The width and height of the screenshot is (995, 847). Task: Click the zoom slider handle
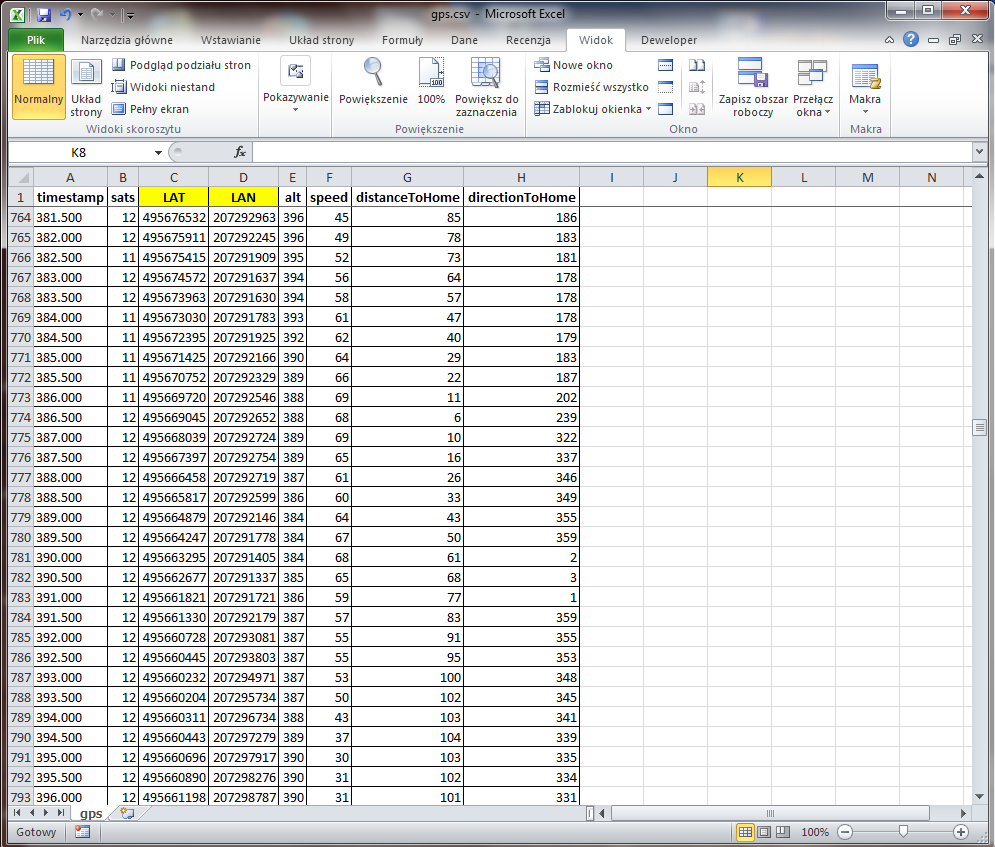[903, 832]
